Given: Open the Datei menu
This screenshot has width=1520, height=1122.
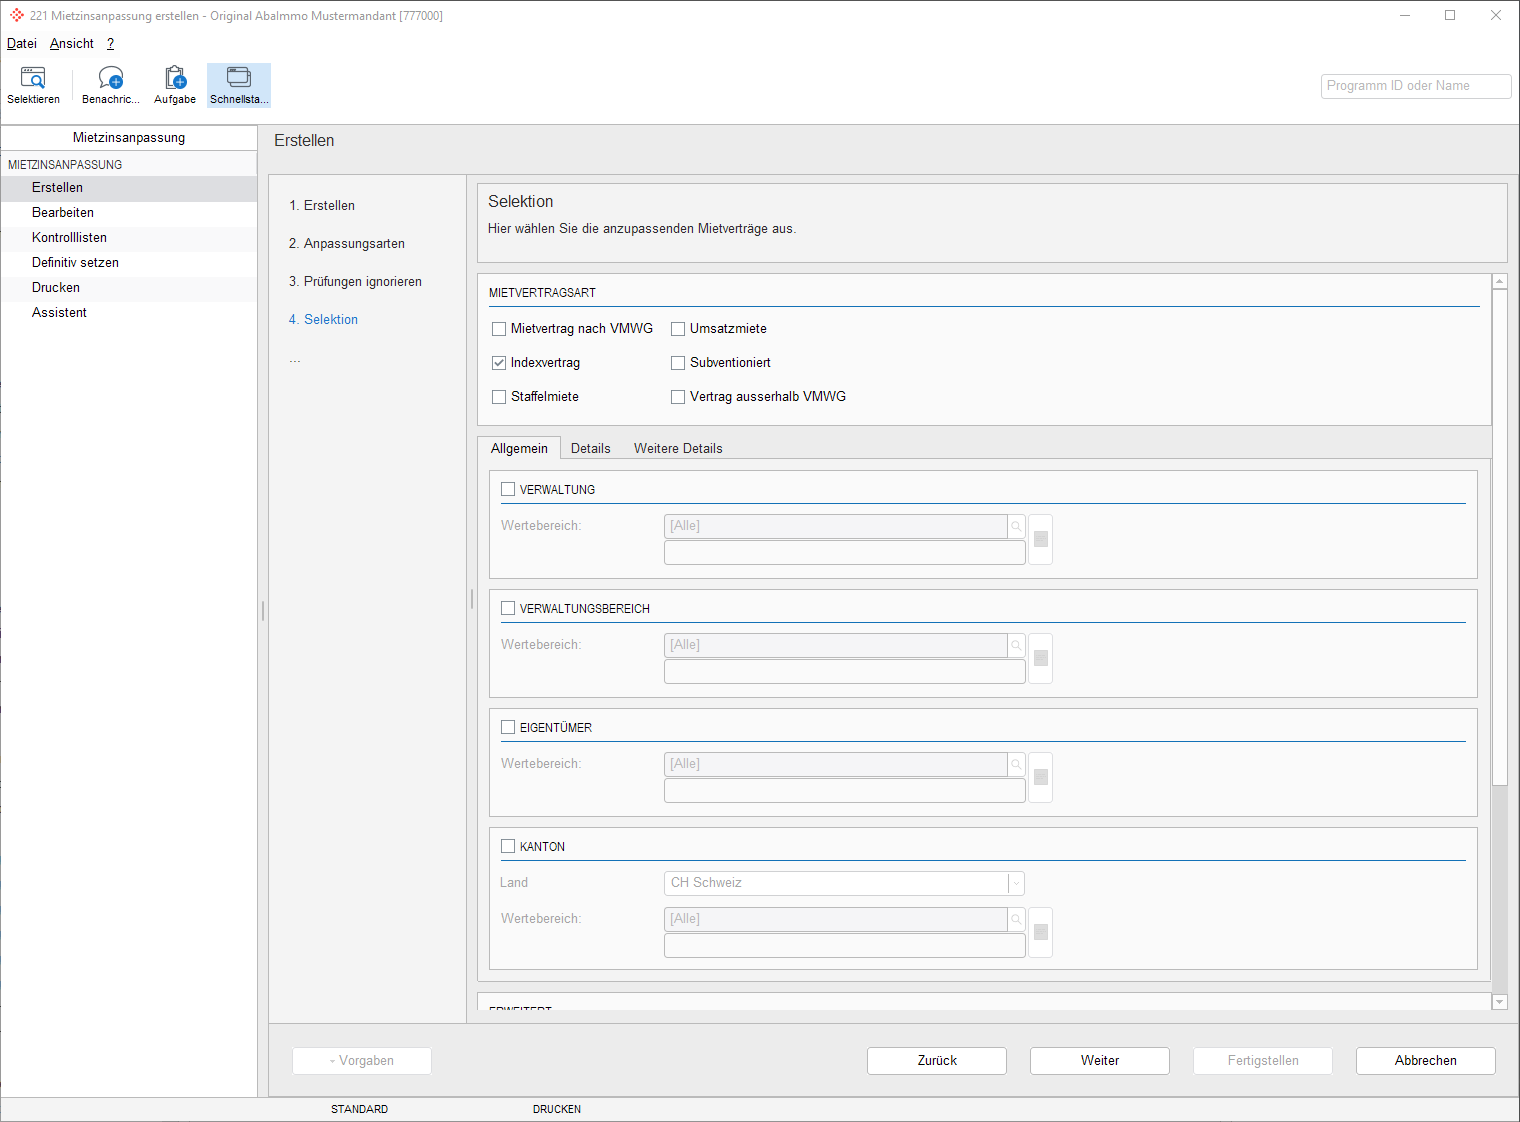Looking at the screenshot, I should pyautogui.click(x=22, y=44).
